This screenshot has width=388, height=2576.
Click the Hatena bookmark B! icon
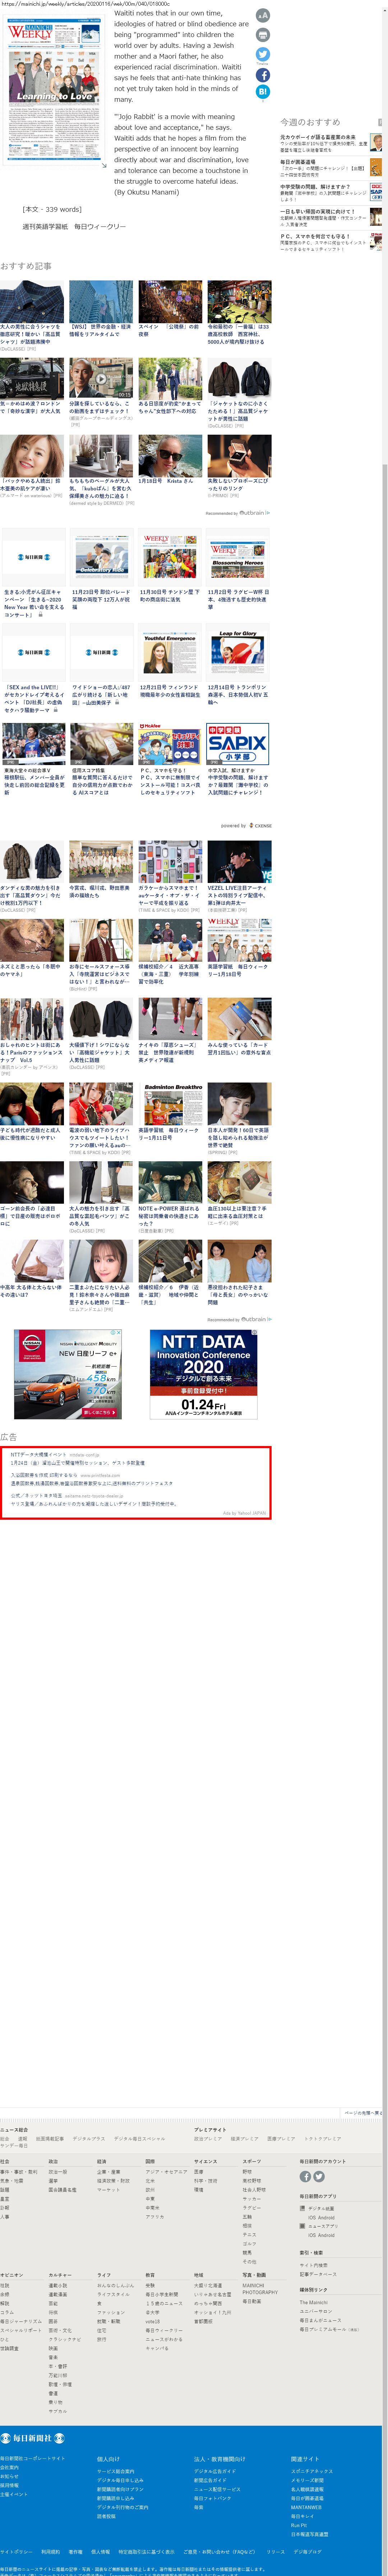click(263, 92)
